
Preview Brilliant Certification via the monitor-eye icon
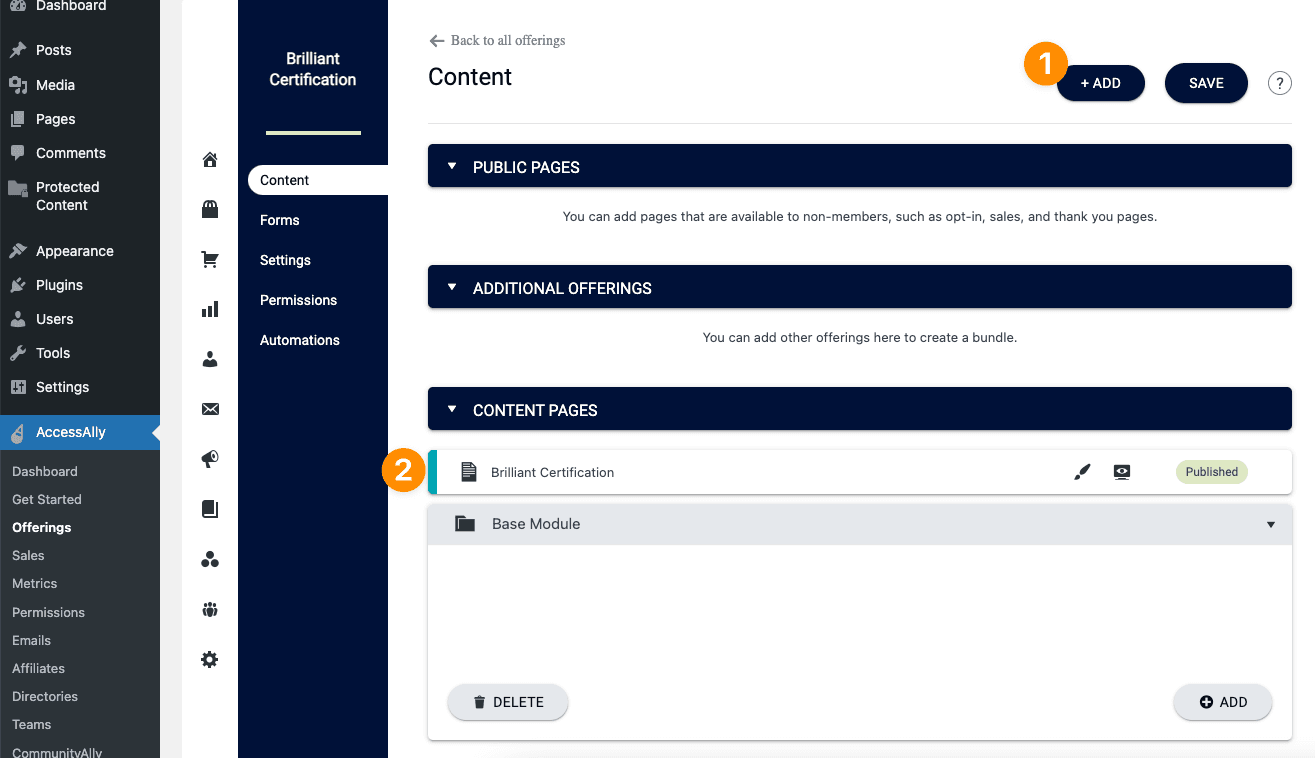pos(1121,471)
